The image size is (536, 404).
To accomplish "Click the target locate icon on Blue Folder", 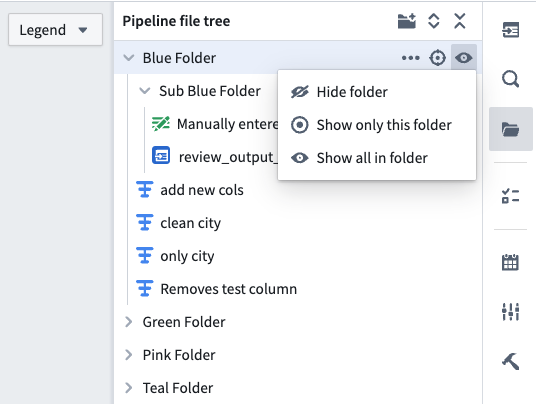I will click(438, 58).
